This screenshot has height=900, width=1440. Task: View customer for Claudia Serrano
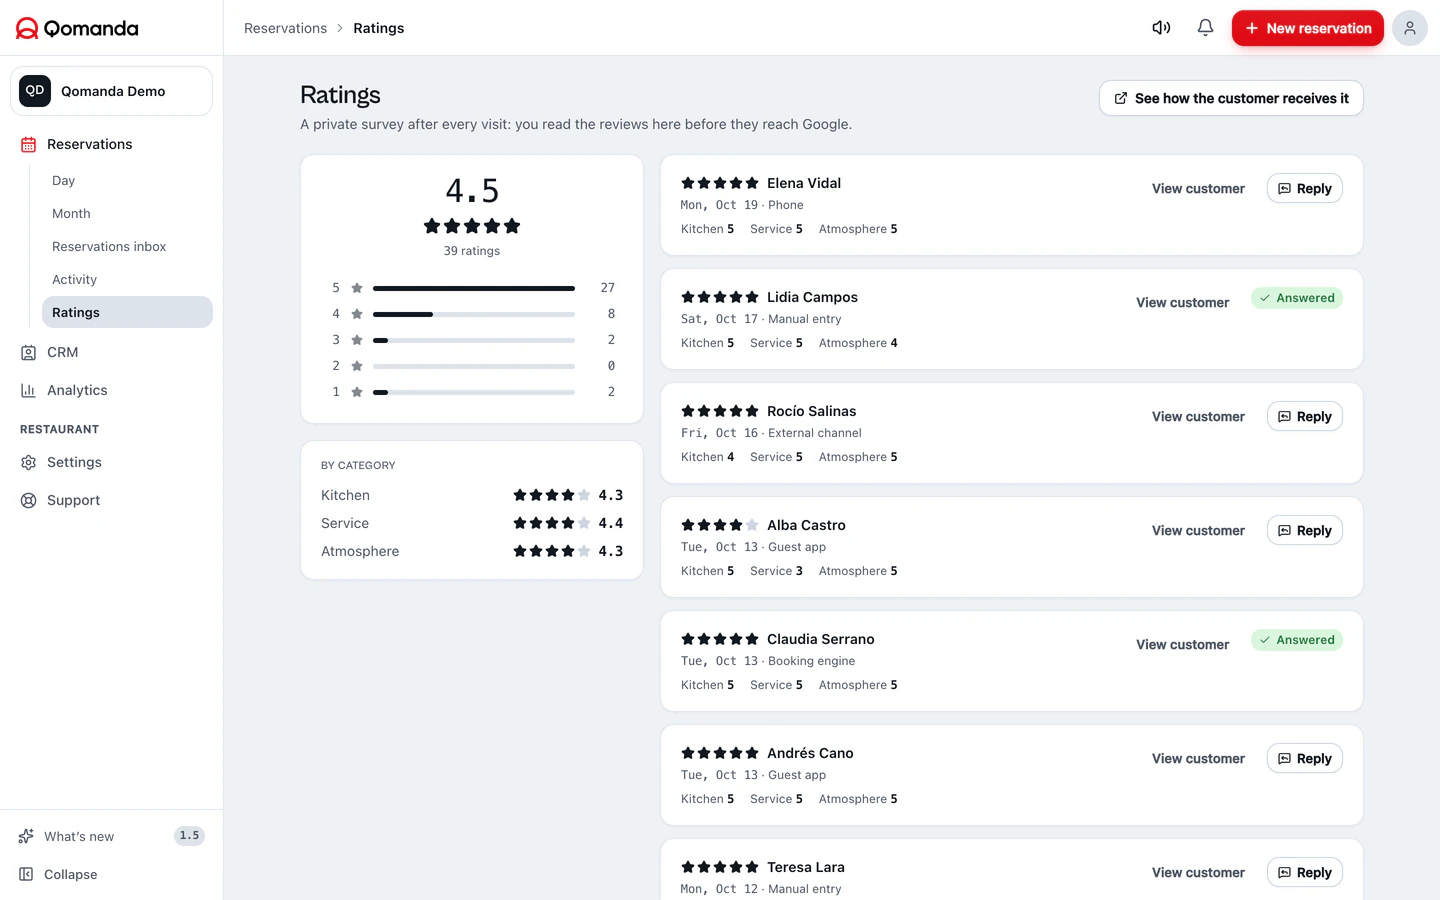pos(1182,644)
